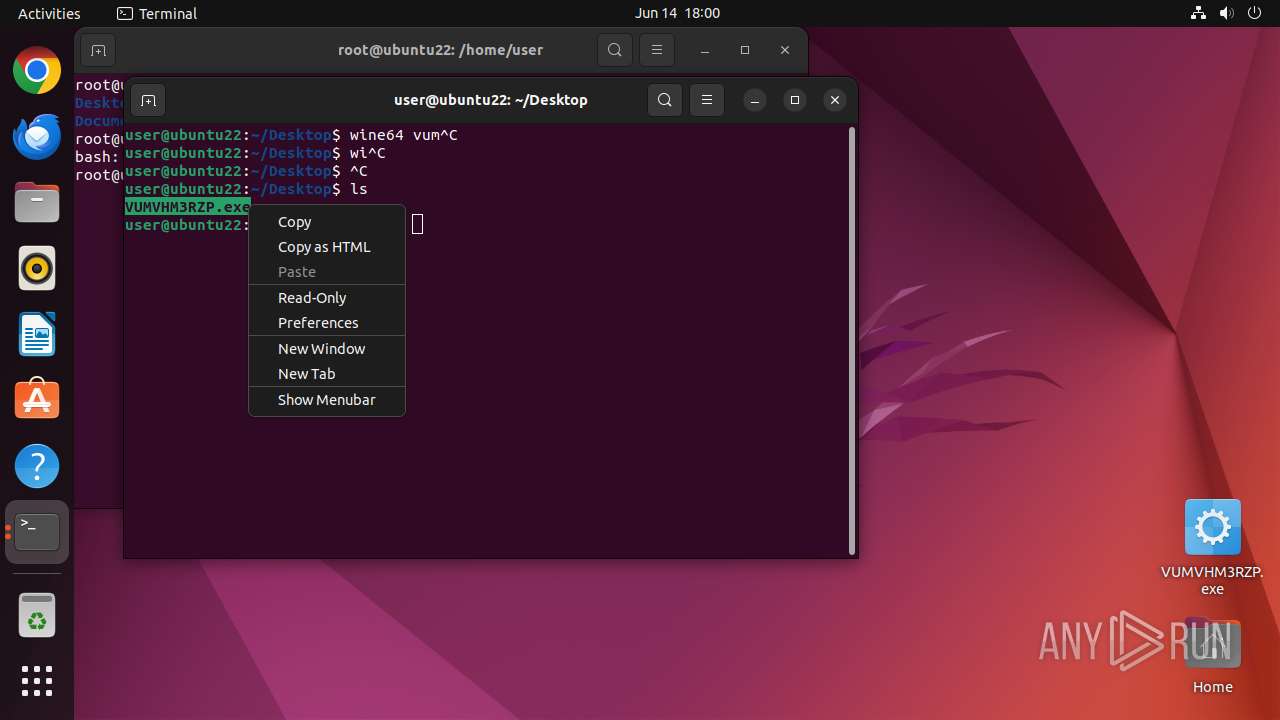Open the Help dock icon
1280x720 pixels.
pyautogui.click(x=37, y=466)
